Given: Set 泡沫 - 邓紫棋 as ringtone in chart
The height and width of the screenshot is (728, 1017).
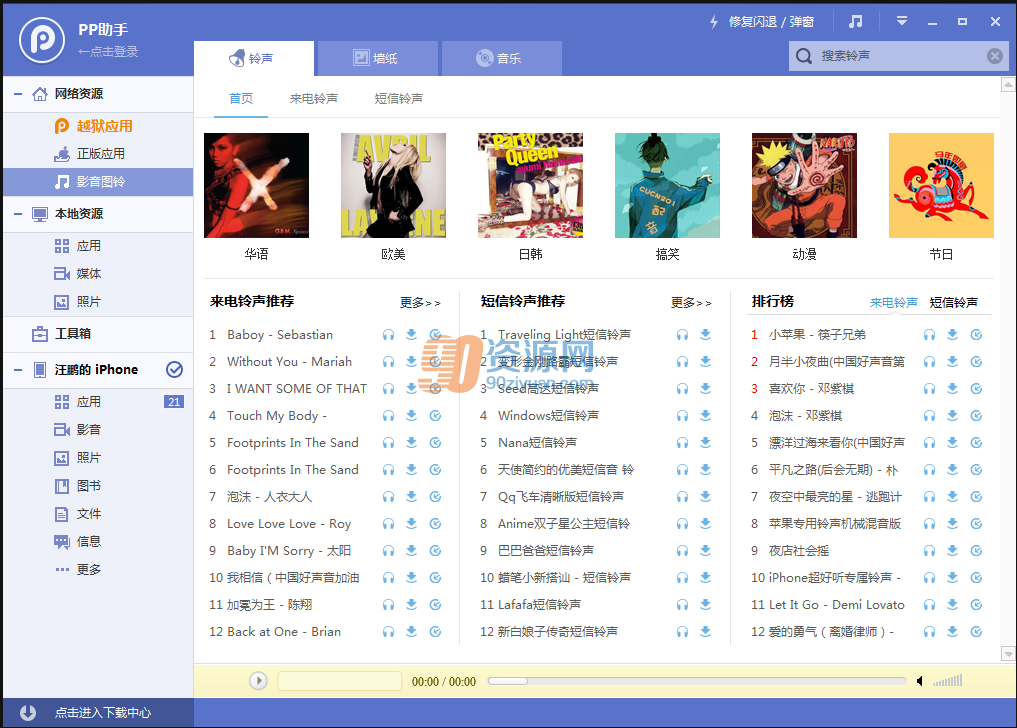Looking at the screenshot, I should click(x=976, y=415).
